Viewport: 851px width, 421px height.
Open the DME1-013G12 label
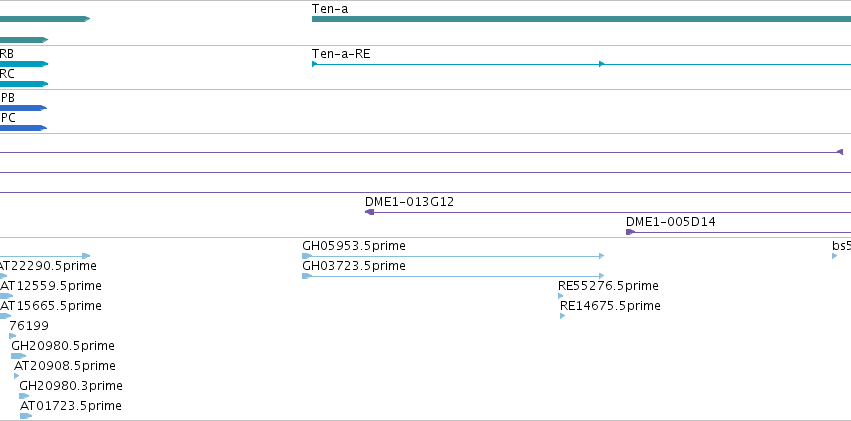click(409, 202)
